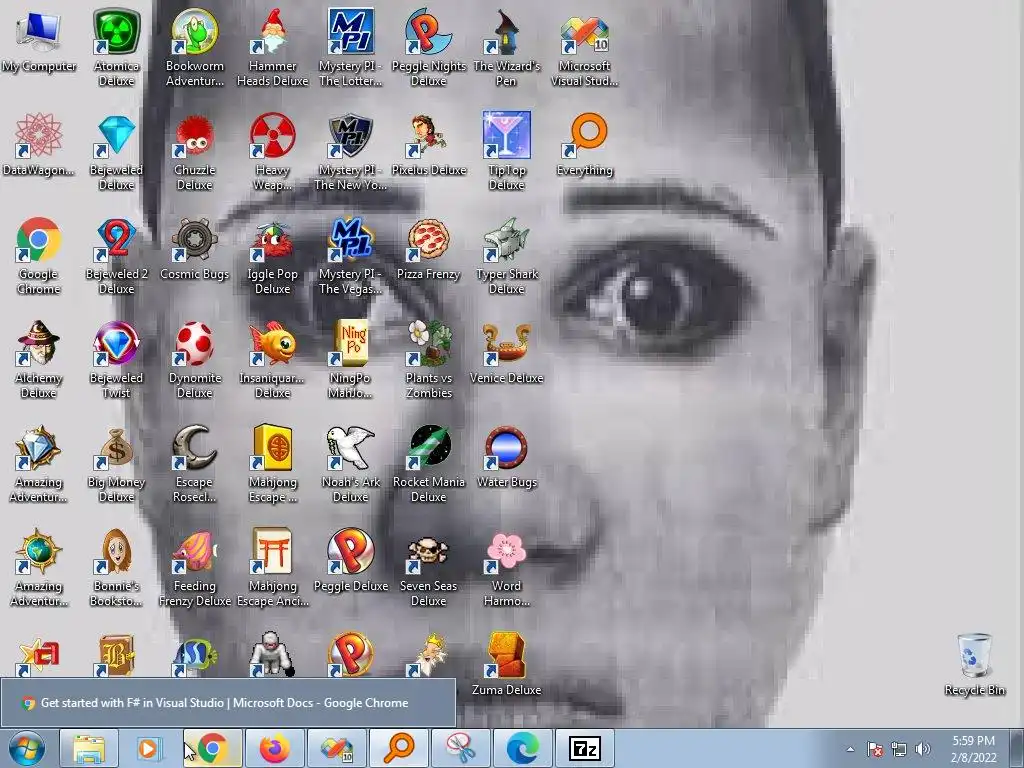Launch the Atomica Deluxe shortcut
This screenshot has width=1024, height=768.
pyautogui.click(x=116, y=47)
